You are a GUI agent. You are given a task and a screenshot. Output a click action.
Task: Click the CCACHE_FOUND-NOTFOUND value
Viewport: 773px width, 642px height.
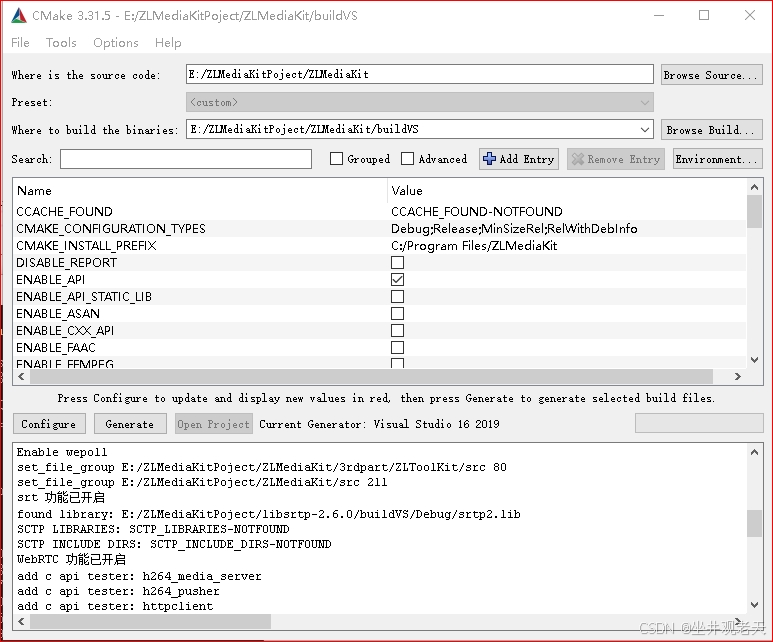point(477,212)
